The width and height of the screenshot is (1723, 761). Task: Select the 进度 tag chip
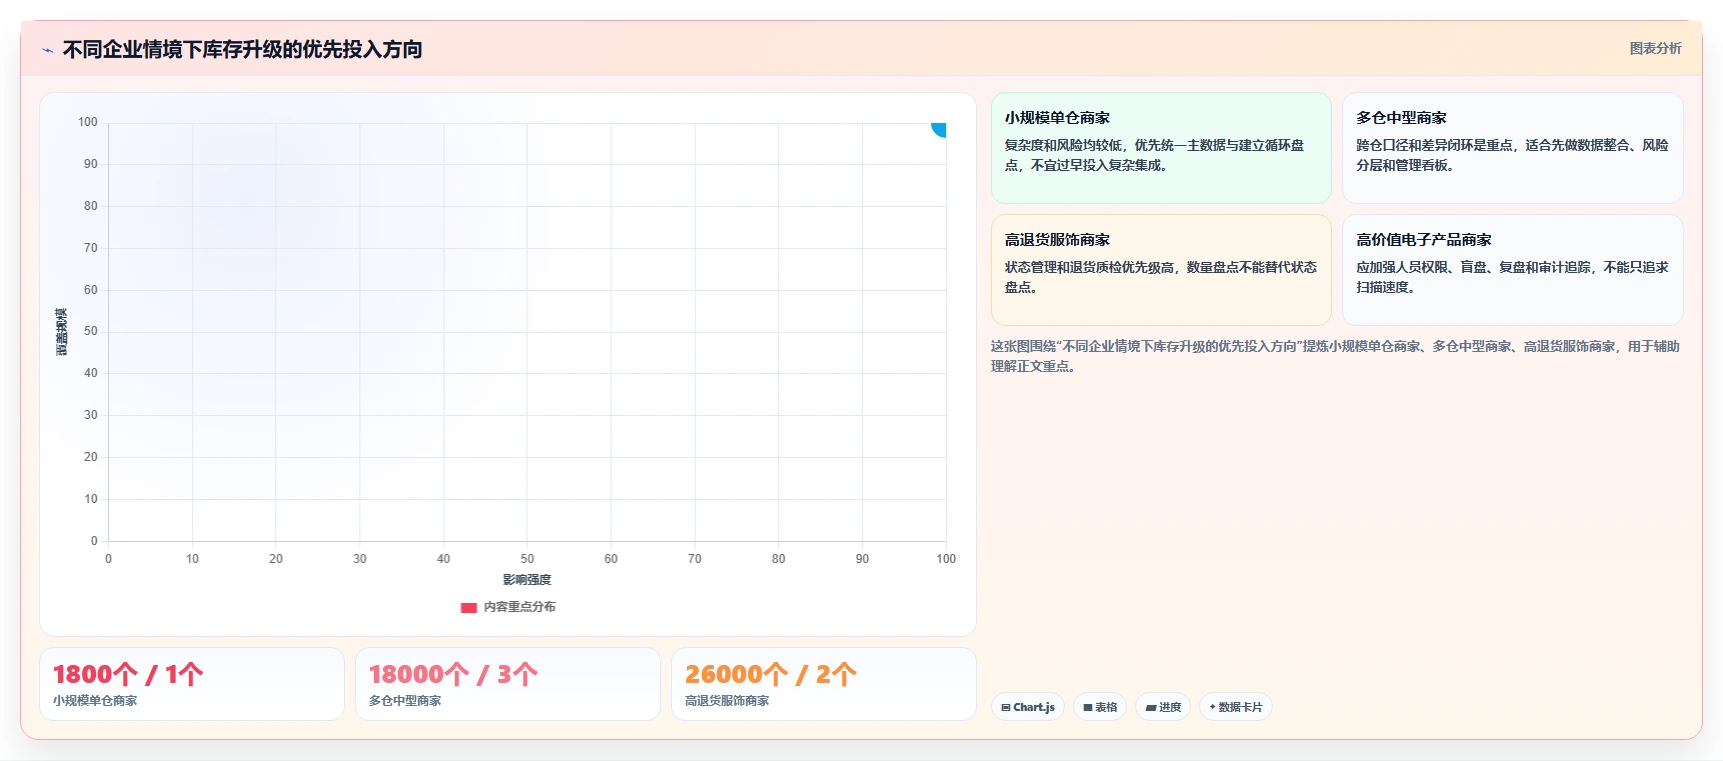pyautogui.click(x=1163, y=707)
